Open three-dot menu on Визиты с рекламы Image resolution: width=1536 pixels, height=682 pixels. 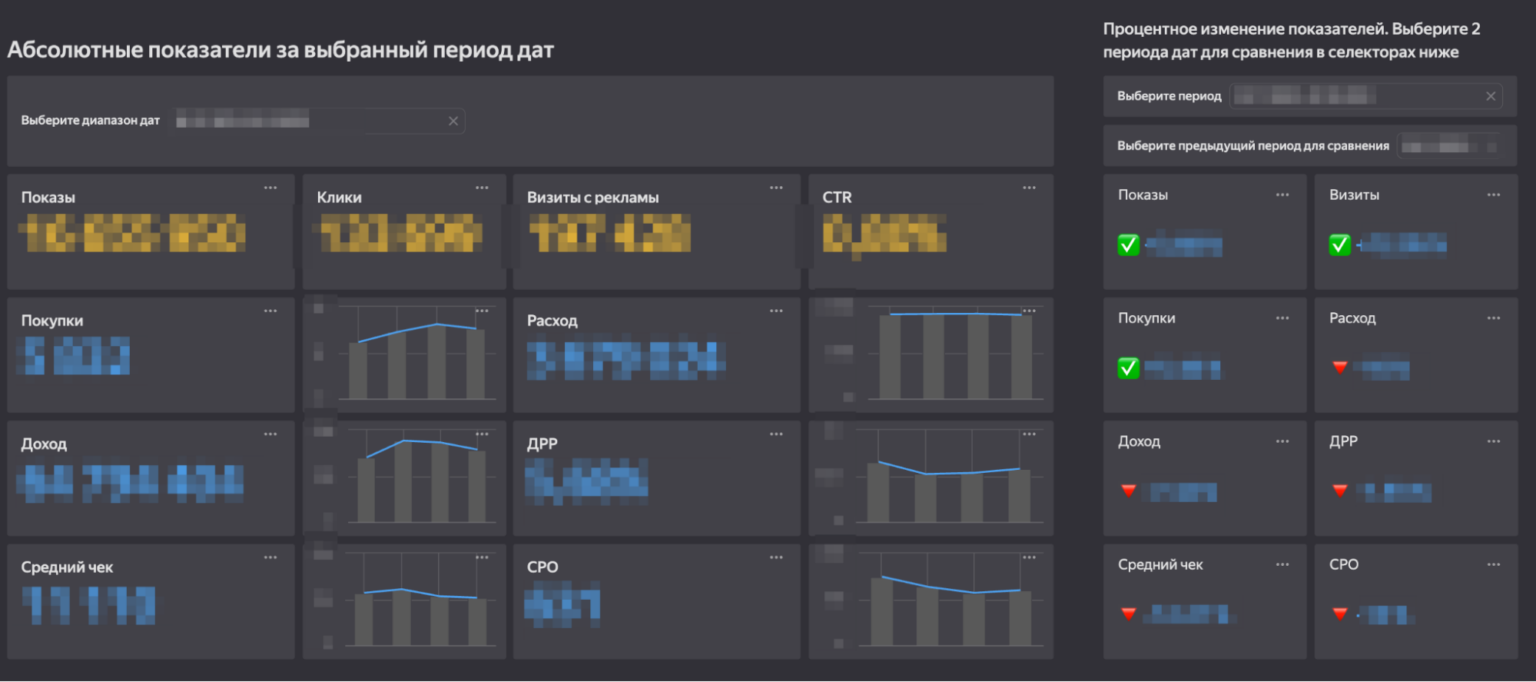tap(776, 188)
